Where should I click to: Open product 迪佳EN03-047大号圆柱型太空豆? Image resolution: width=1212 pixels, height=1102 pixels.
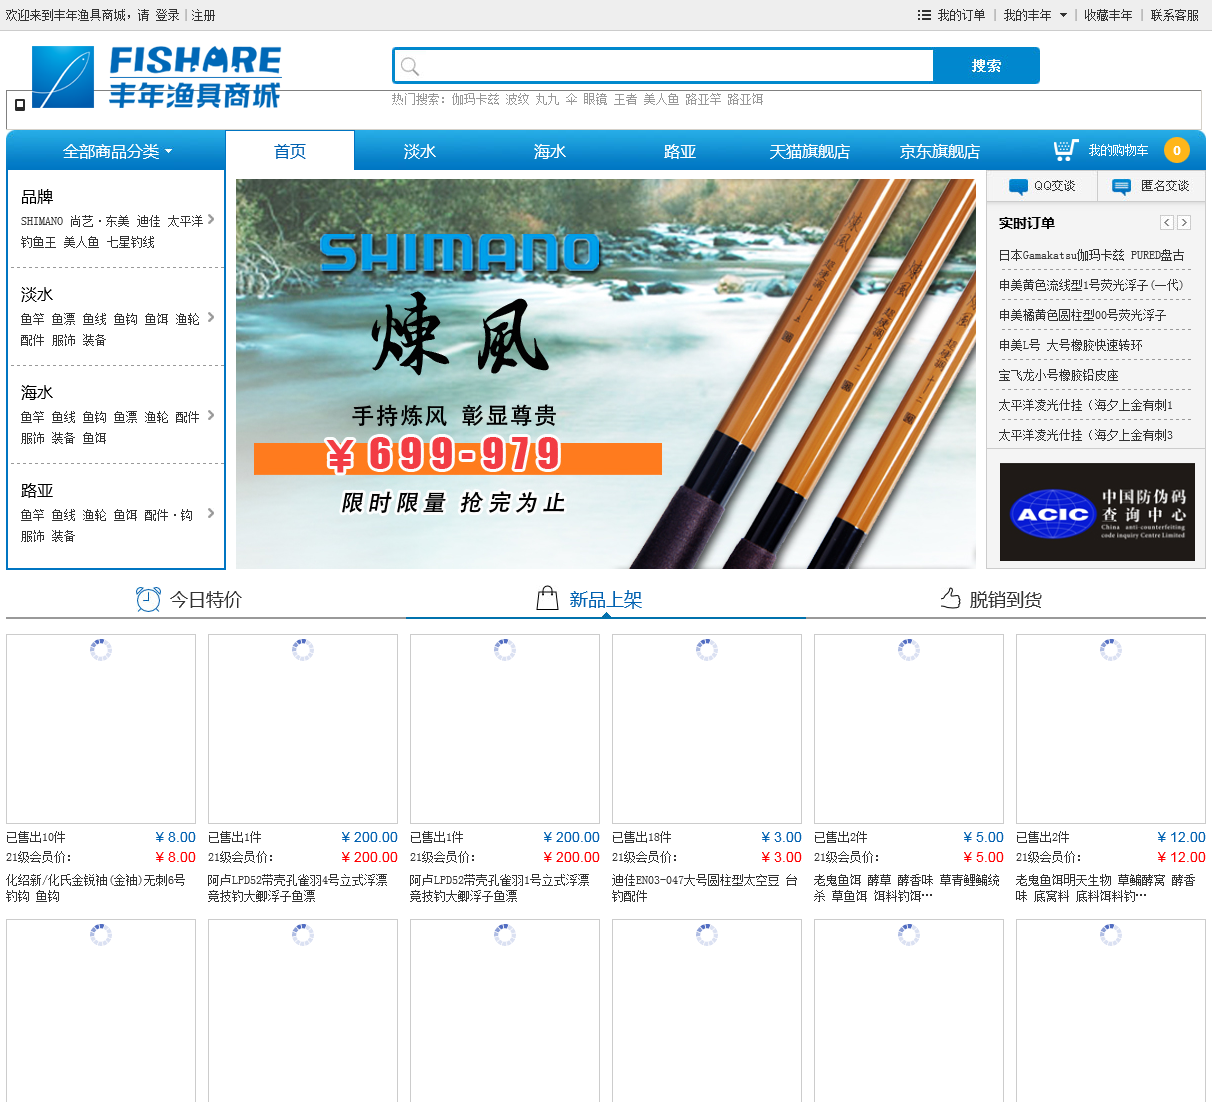tap(705, 888)
